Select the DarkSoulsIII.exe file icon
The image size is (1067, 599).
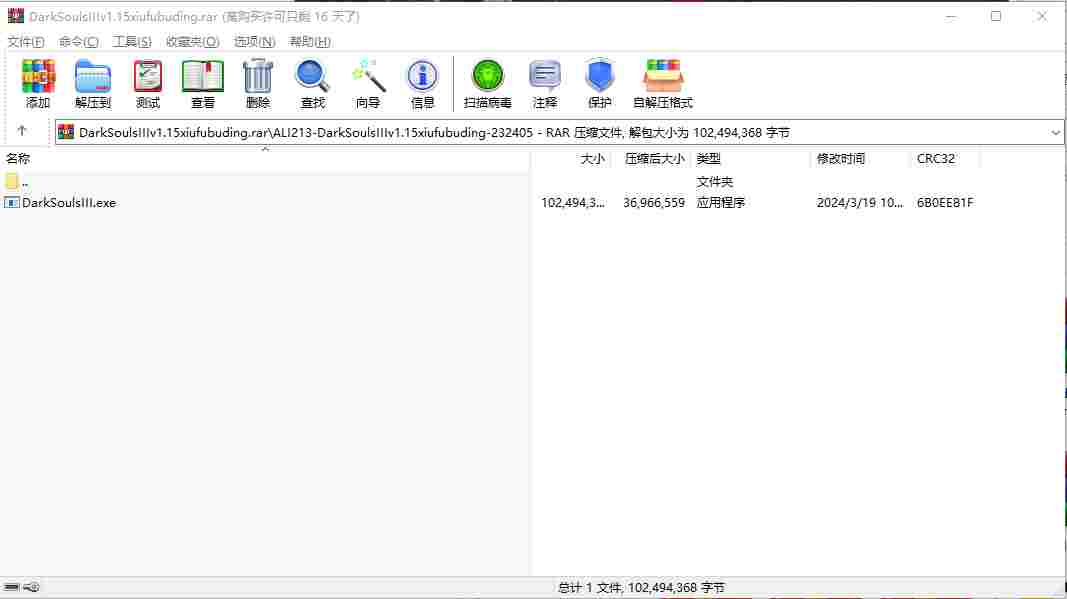(x=12, y=203)
